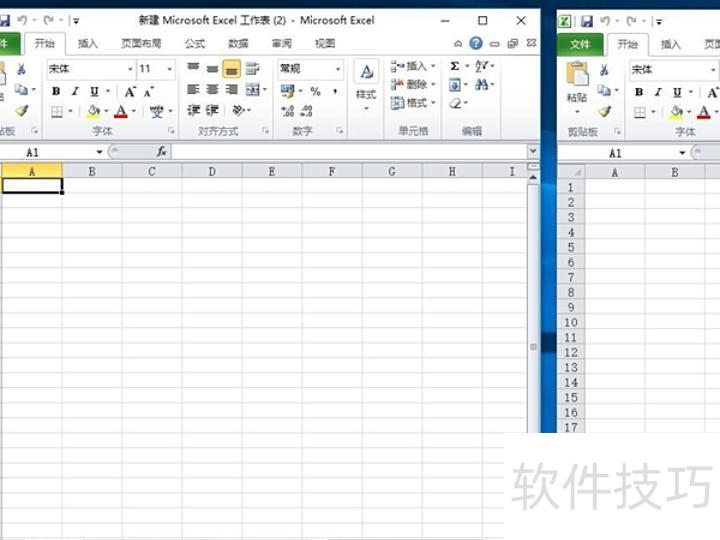
Task: Click Save icon in right Excel window
Action: [586, 21]
